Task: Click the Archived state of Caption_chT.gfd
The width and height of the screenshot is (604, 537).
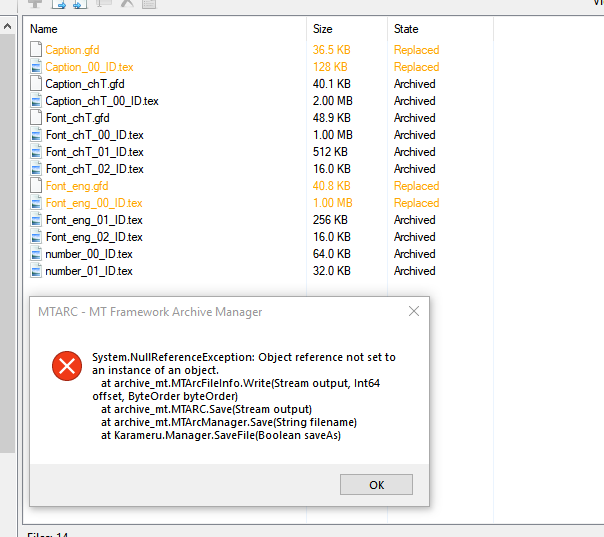Action: [x=414, y=84]
